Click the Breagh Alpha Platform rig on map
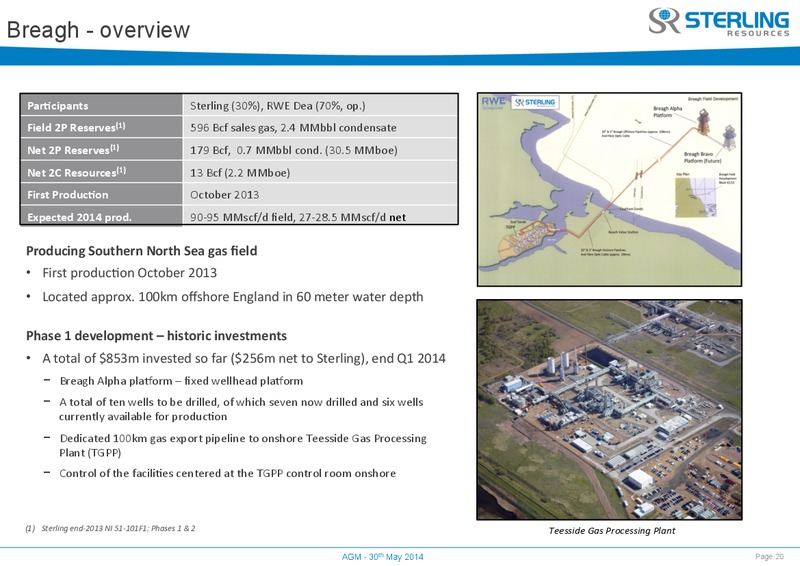Viewport: 800px width, 566px height. tap(704, 122)
